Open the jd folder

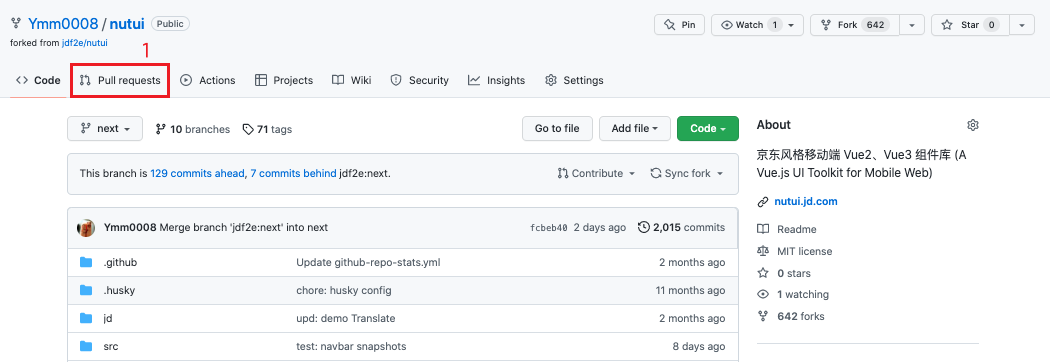coord(108,319)
